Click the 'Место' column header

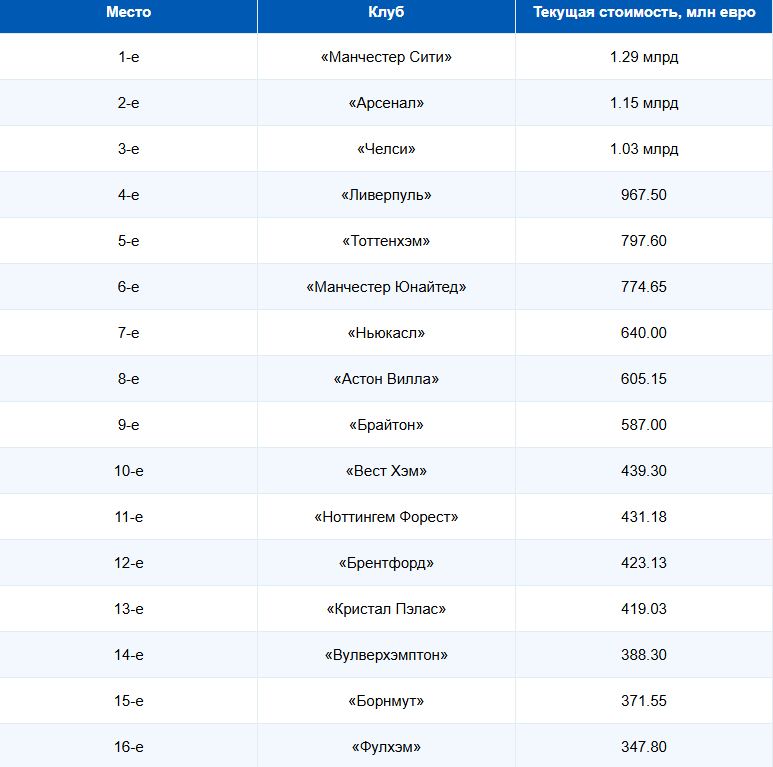(128, 16)
